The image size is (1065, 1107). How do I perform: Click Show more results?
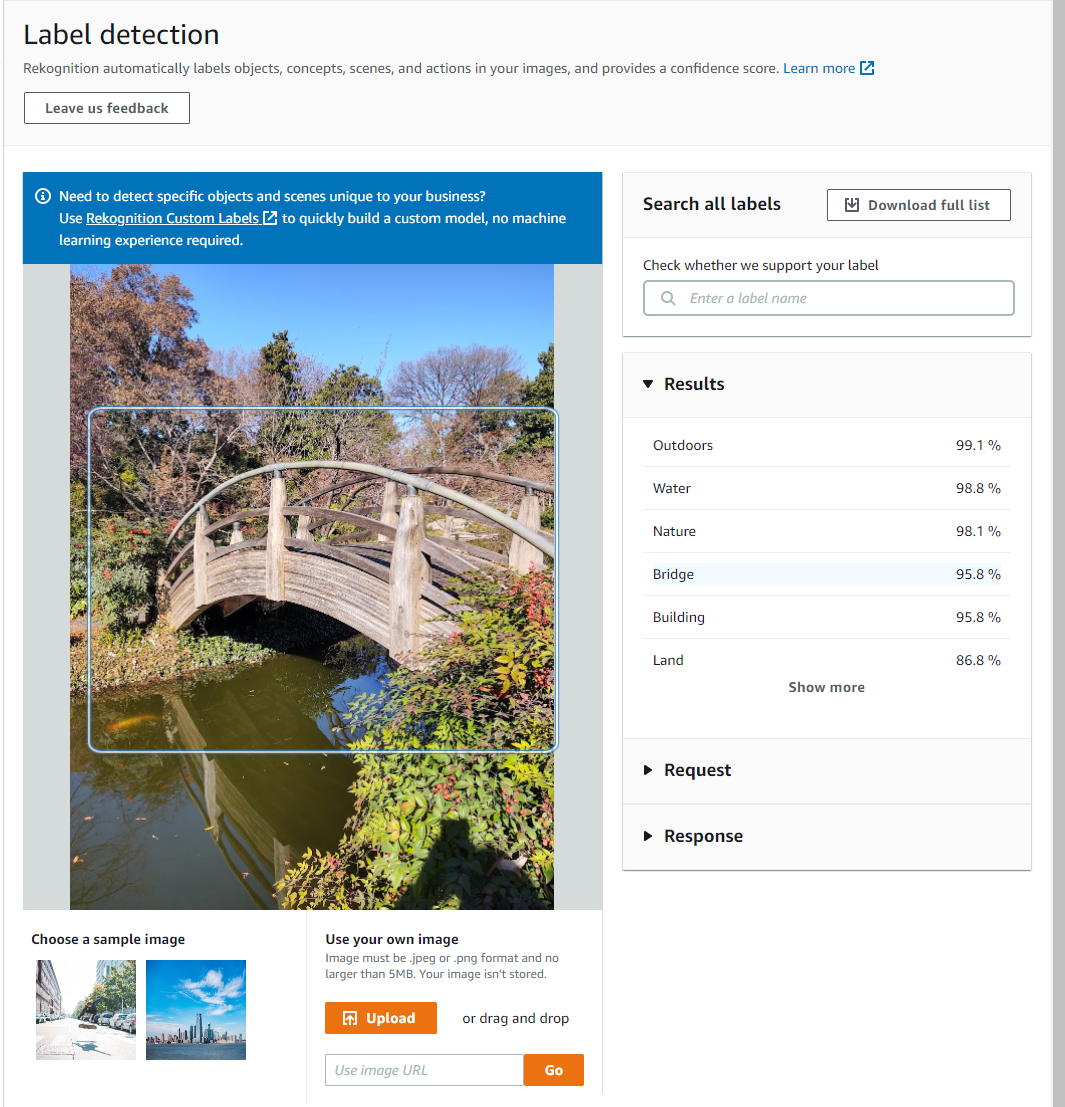coord(826,687)
